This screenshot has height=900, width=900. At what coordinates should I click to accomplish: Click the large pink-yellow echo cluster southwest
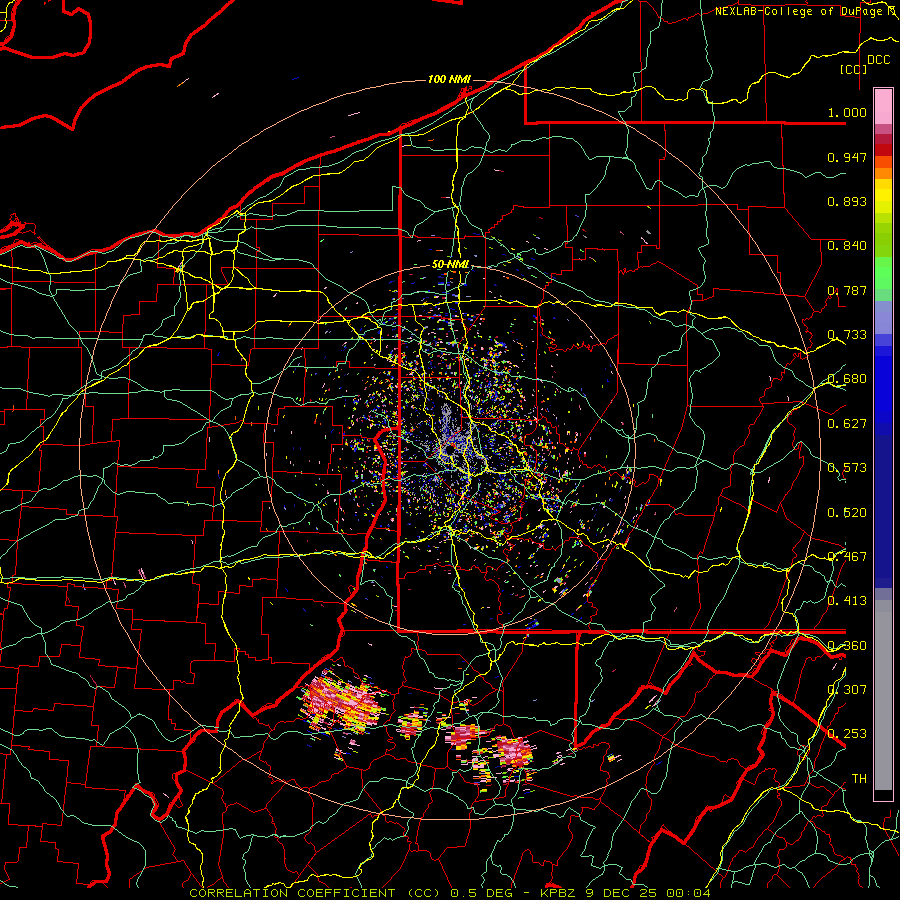pyautogui.click(x=343, y=703)
